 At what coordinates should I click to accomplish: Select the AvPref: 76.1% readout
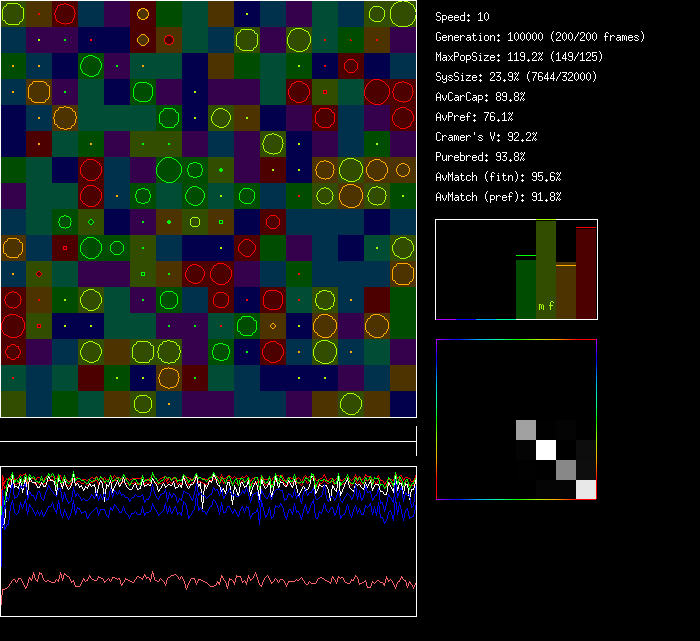pos(474,117)
